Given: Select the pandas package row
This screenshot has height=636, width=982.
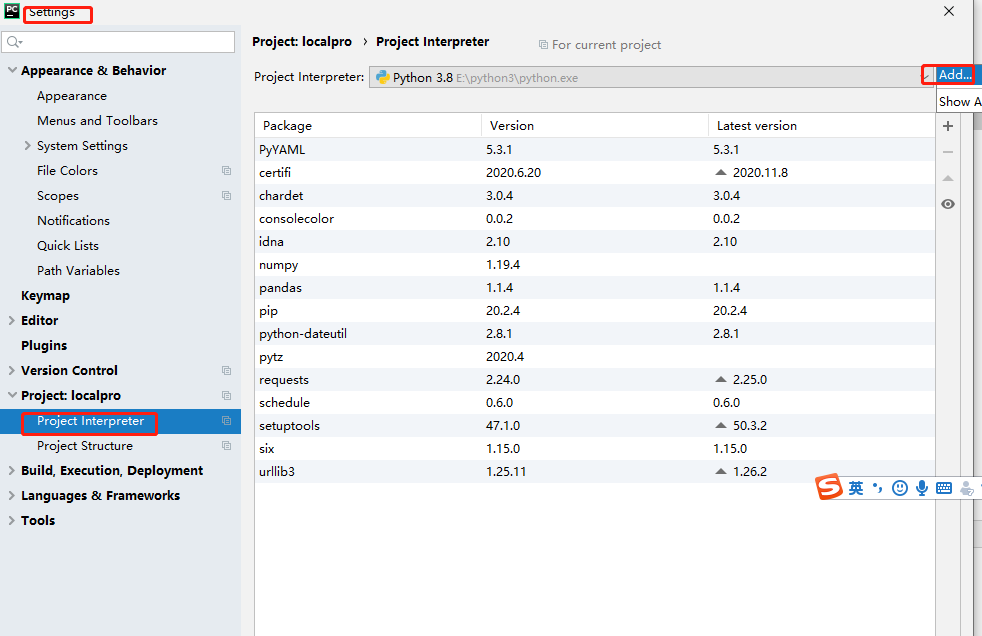Looking at the screenshot, I should pos(595,288).
